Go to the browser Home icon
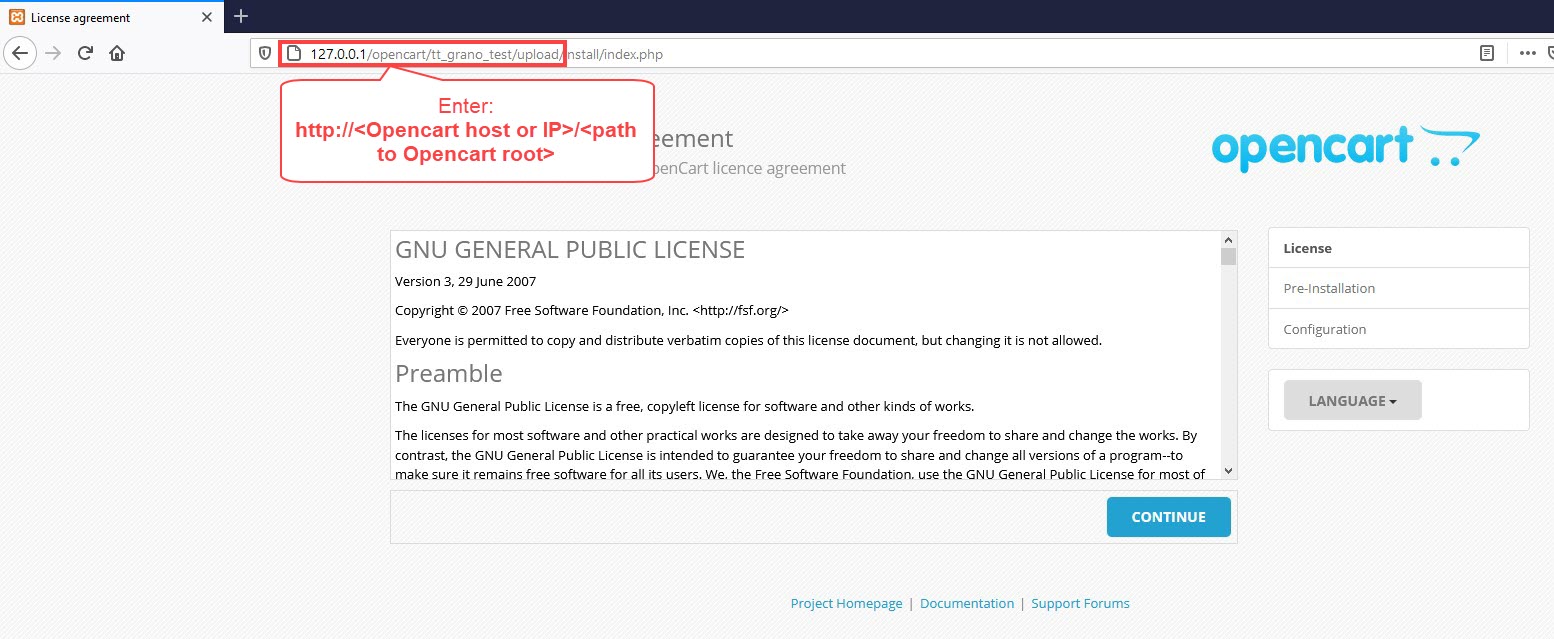 pyautogui.click(x=117, y=53)
